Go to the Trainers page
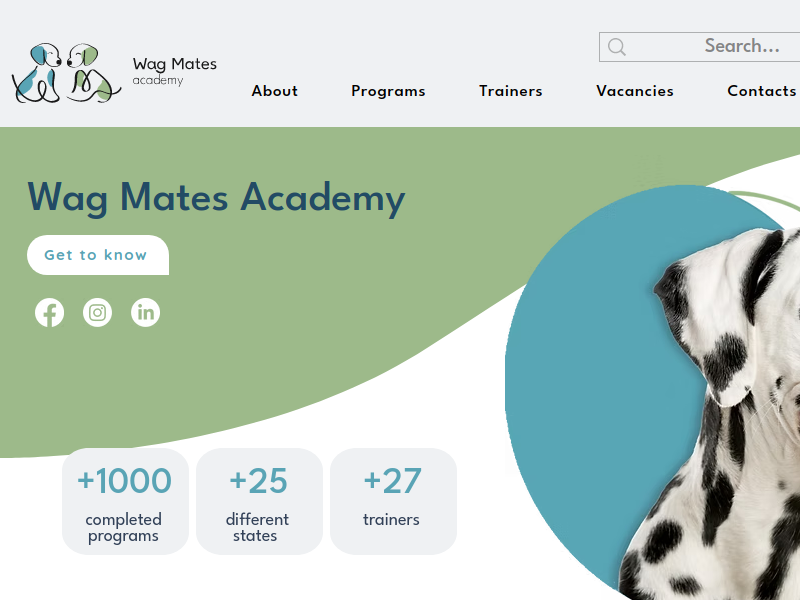 [x=511, y=91]
